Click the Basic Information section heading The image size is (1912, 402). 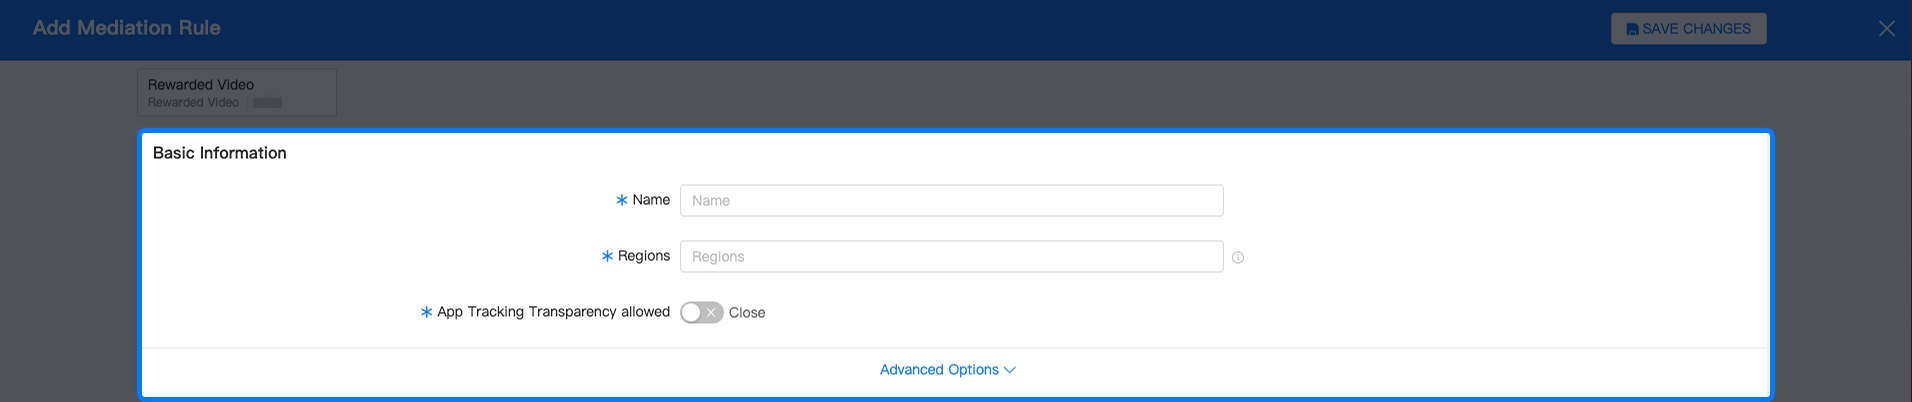(220, 153)
